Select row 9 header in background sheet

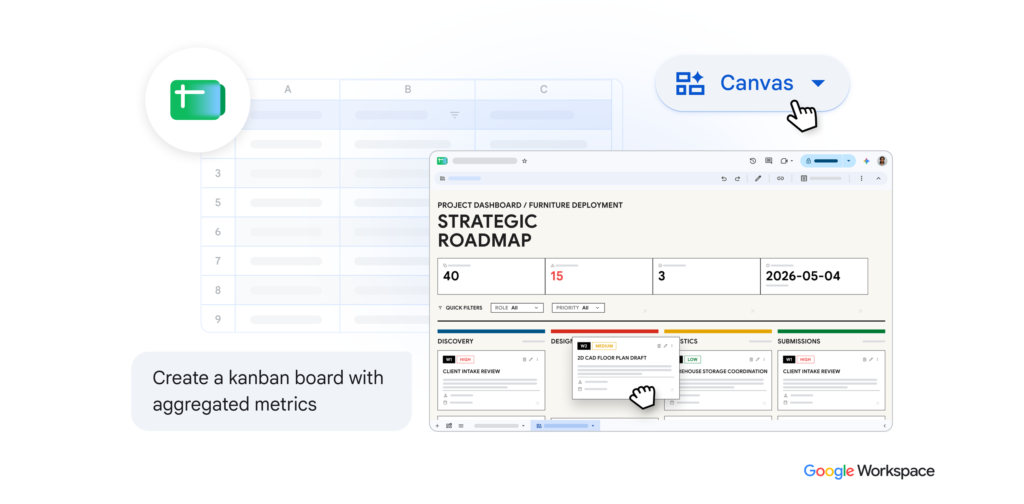[217, 319]
